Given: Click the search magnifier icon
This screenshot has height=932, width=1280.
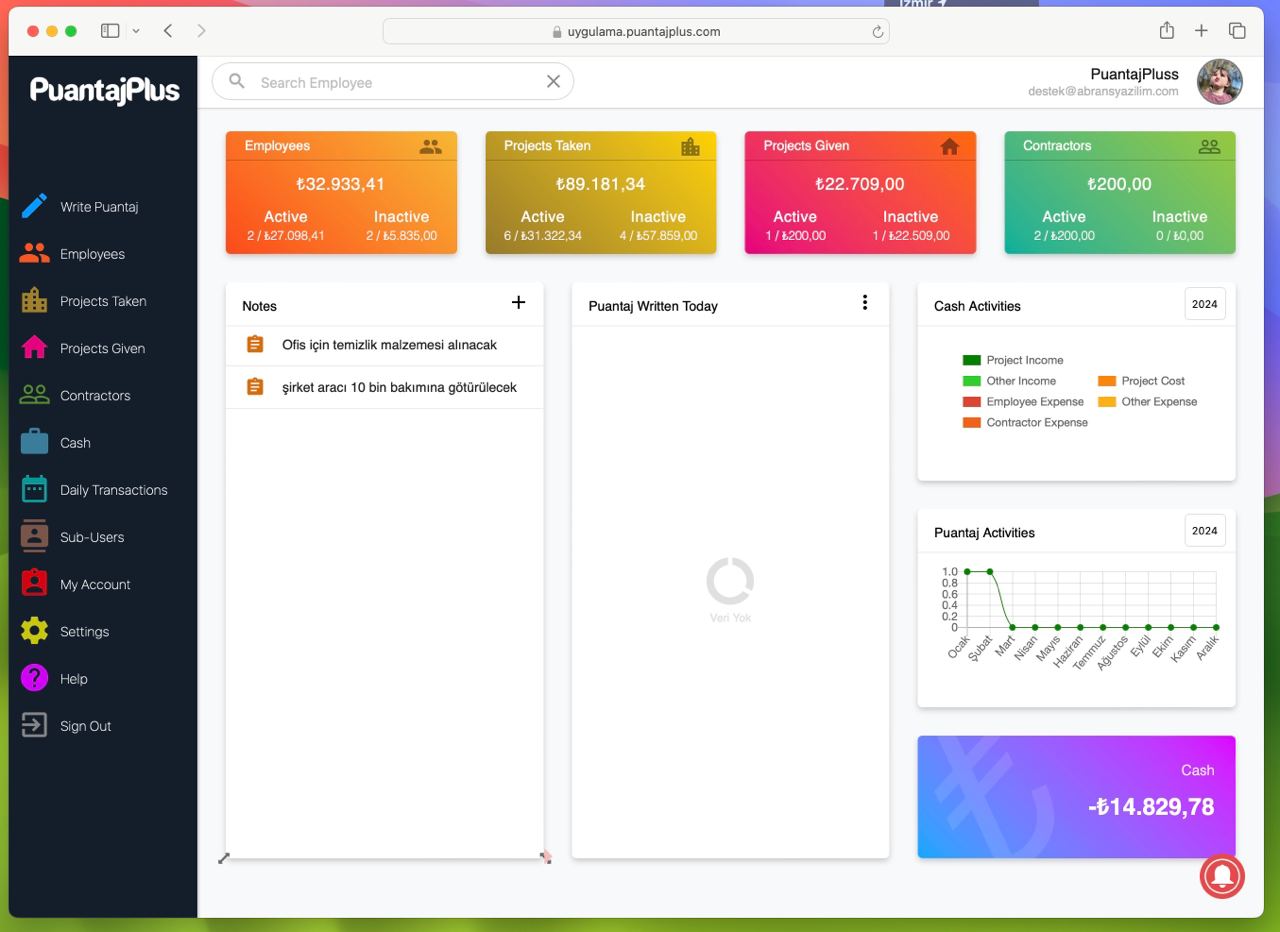Looking at the screenshot, I should click(x=237, y=81).
